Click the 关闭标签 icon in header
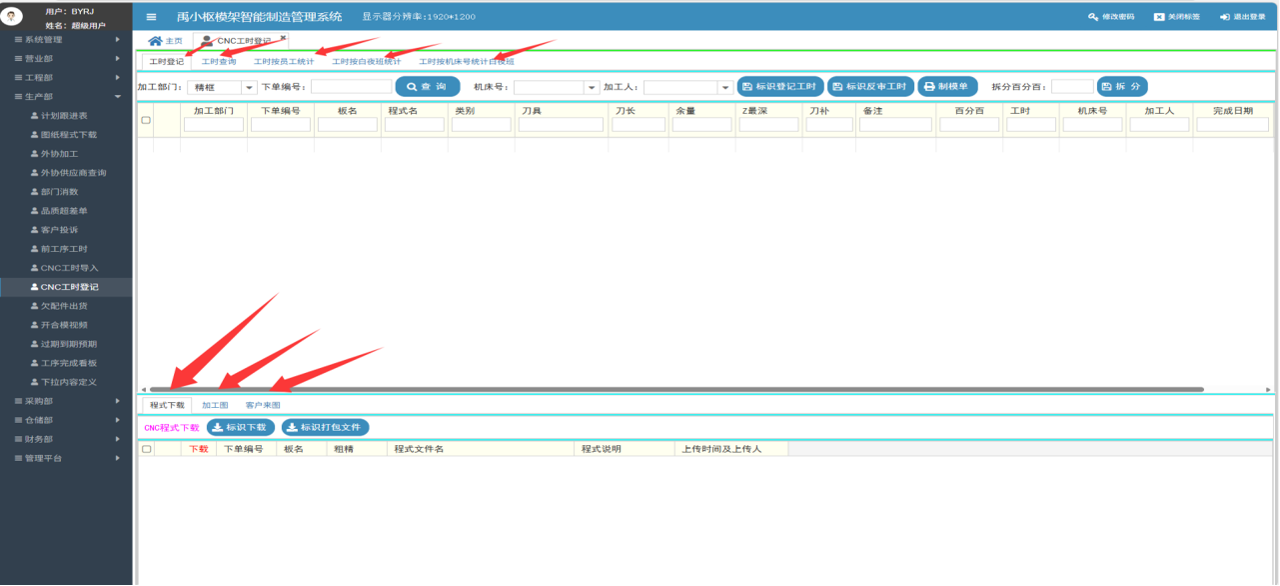 [x=1159, y=17]
